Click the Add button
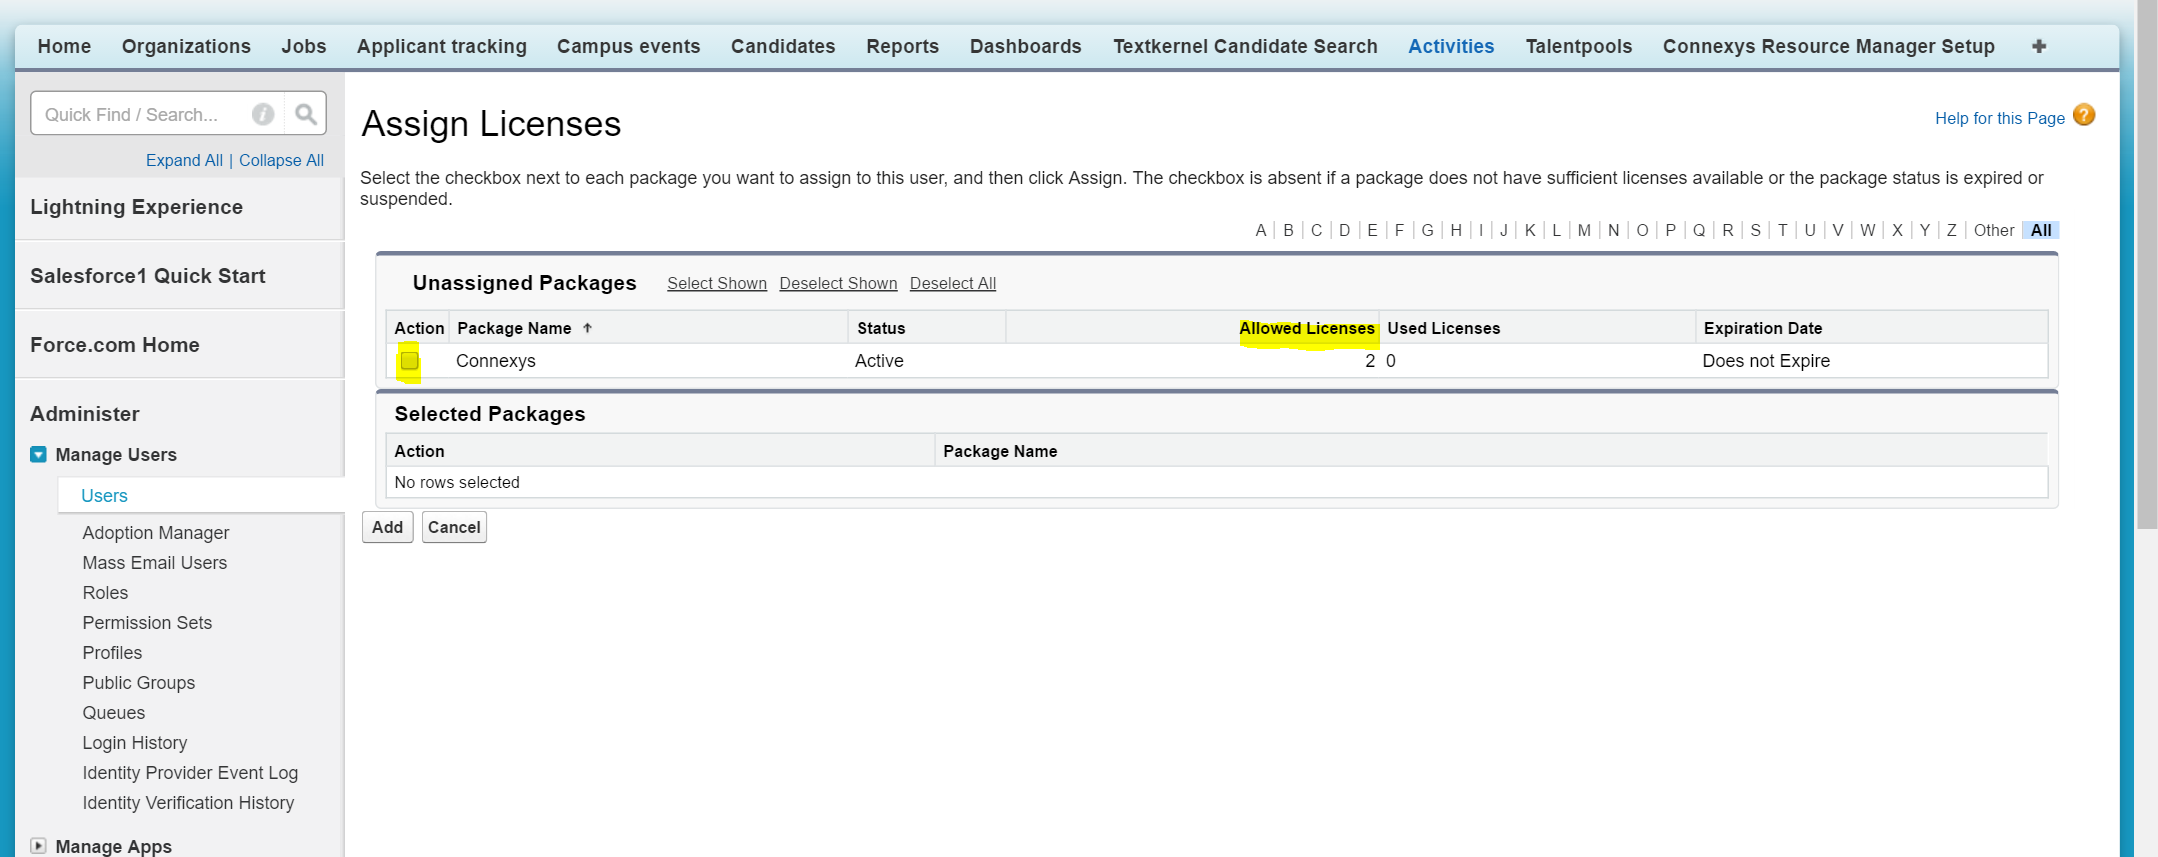Screen dimensions: 2158x857 [387, 527]
